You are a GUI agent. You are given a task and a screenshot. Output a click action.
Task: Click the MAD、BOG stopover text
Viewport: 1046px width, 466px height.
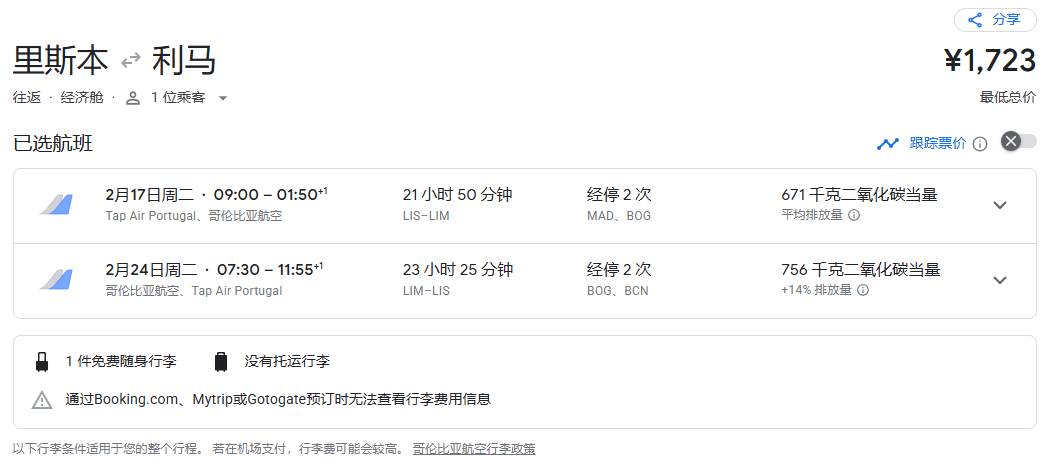[618, 216]
